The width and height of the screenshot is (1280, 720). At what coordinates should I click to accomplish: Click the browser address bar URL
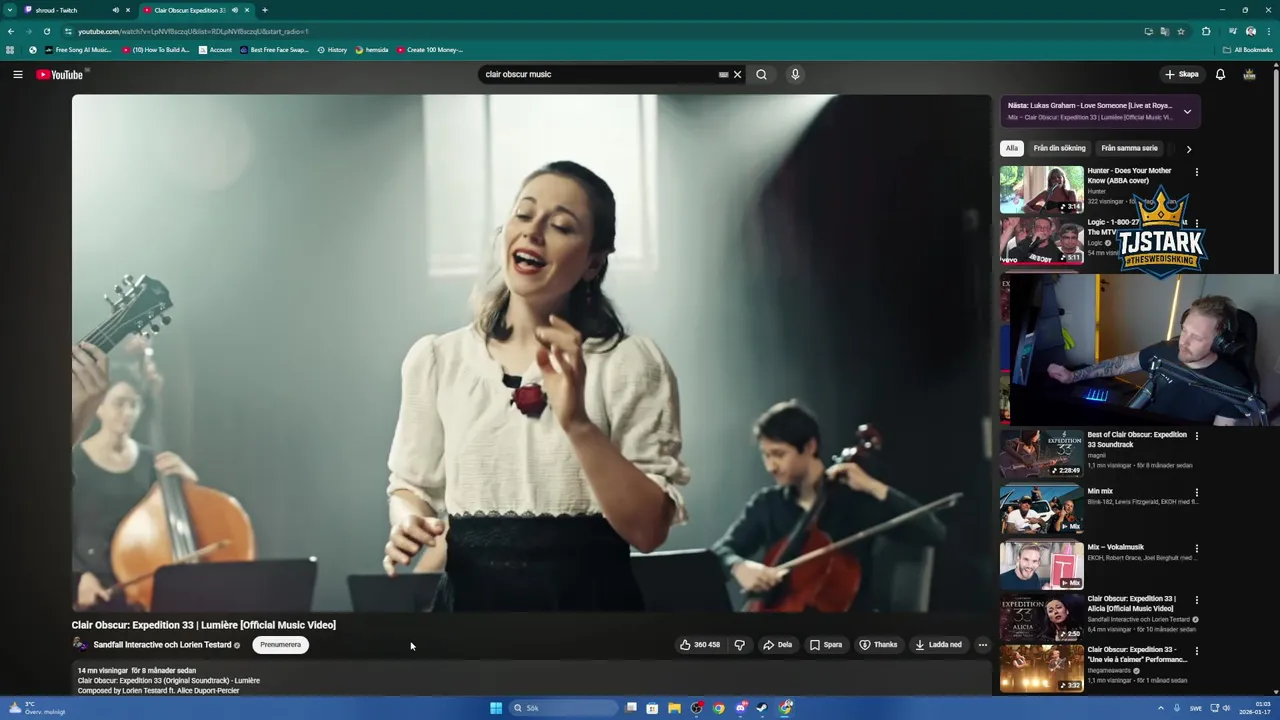point(193,31)
